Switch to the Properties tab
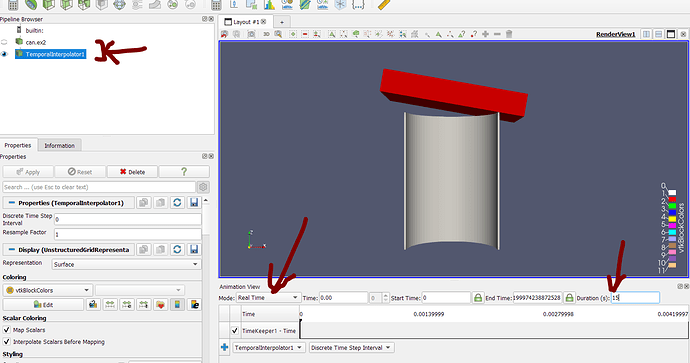This screenshot has height=363, width=690. pyautogui.click(x=18, y=145)
